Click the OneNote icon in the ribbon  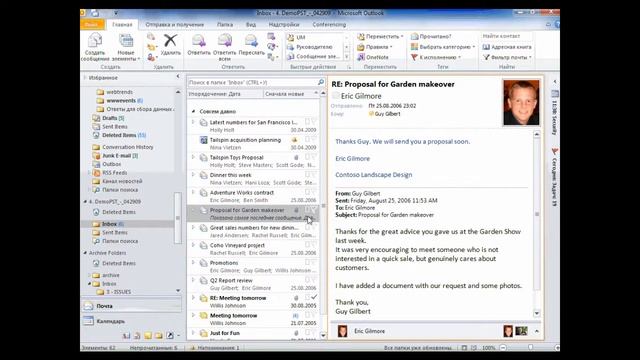click(x=361, y=57)
